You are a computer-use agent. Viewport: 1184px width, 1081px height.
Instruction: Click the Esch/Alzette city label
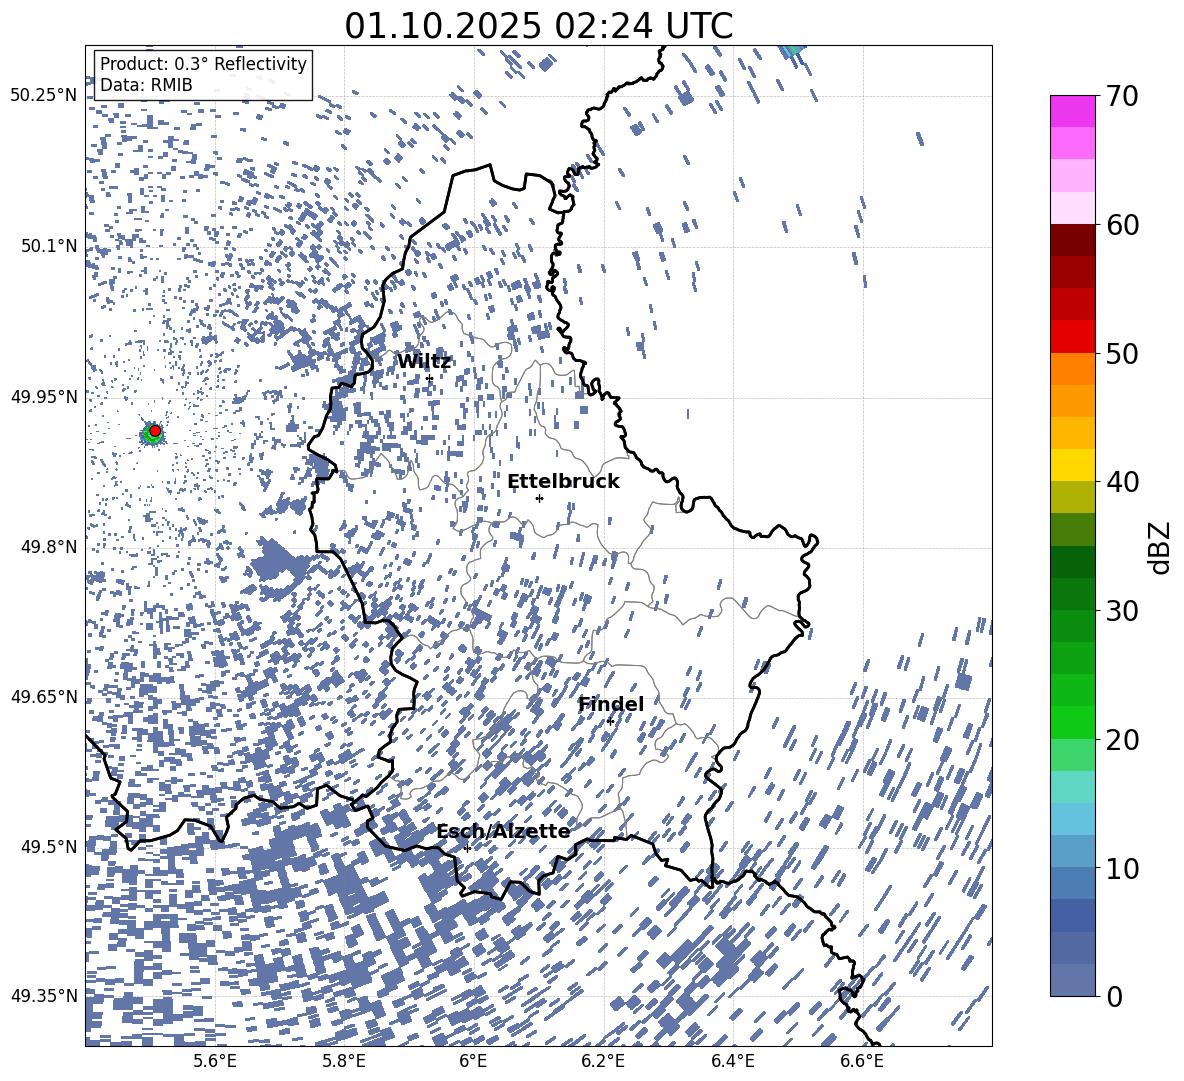503,831
